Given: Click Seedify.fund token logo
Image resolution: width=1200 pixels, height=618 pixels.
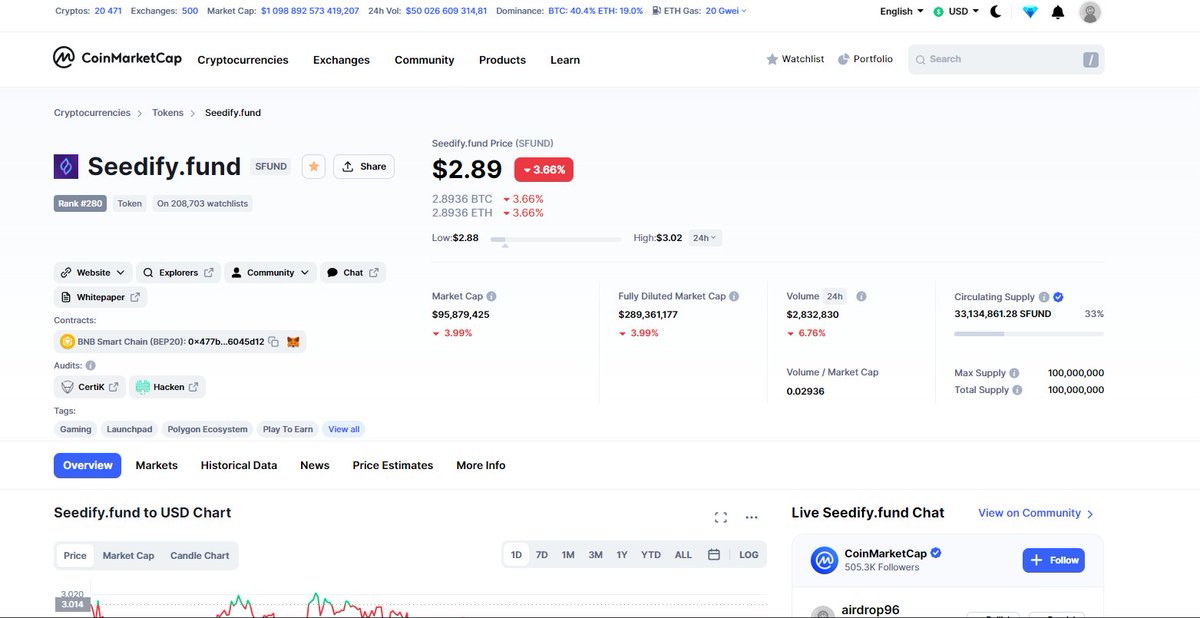Looking at the screenshot, I should pyautogui.click(x=66, y=167).
